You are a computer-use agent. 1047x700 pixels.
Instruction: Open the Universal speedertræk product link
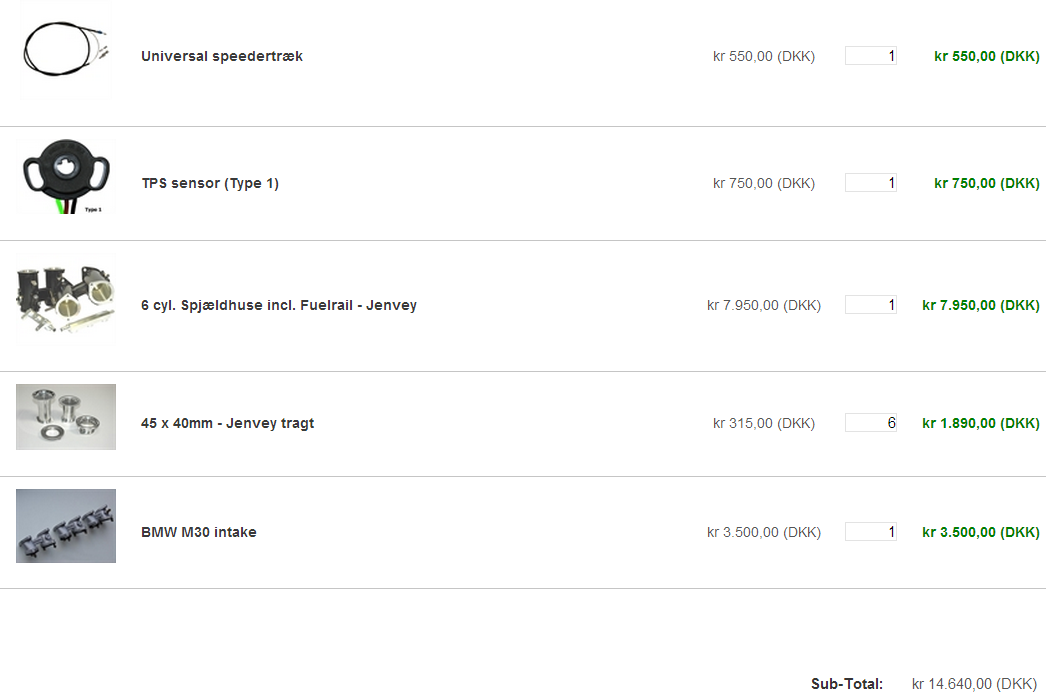pyautogui.click(x=222, y=56)
